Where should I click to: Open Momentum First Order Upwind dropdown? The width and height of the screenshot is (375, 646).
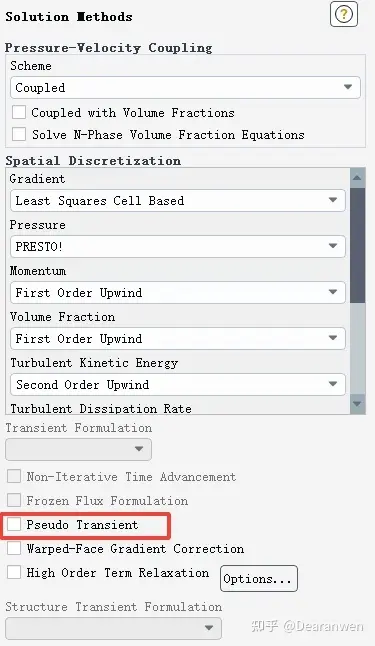coord(178,293)
